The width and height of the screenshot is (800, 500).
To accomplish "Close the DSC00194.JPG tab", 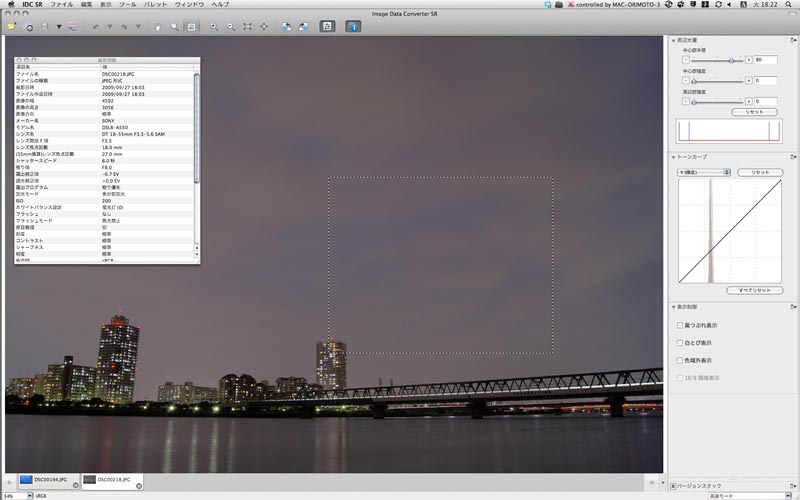I will [76, 486].
